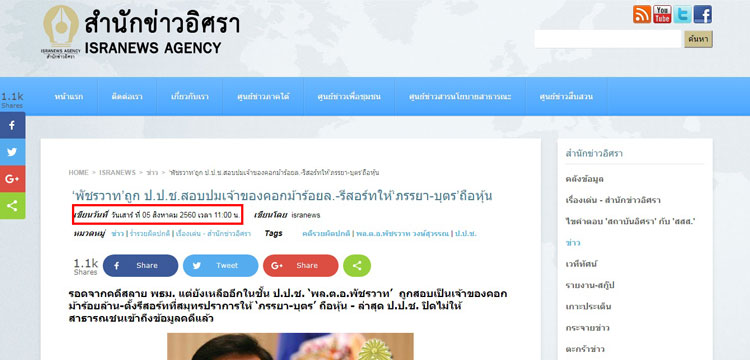Viewport: 750px width, 360px height.
Task: Open the YouTube channel icon
Action: pos(662,14)
